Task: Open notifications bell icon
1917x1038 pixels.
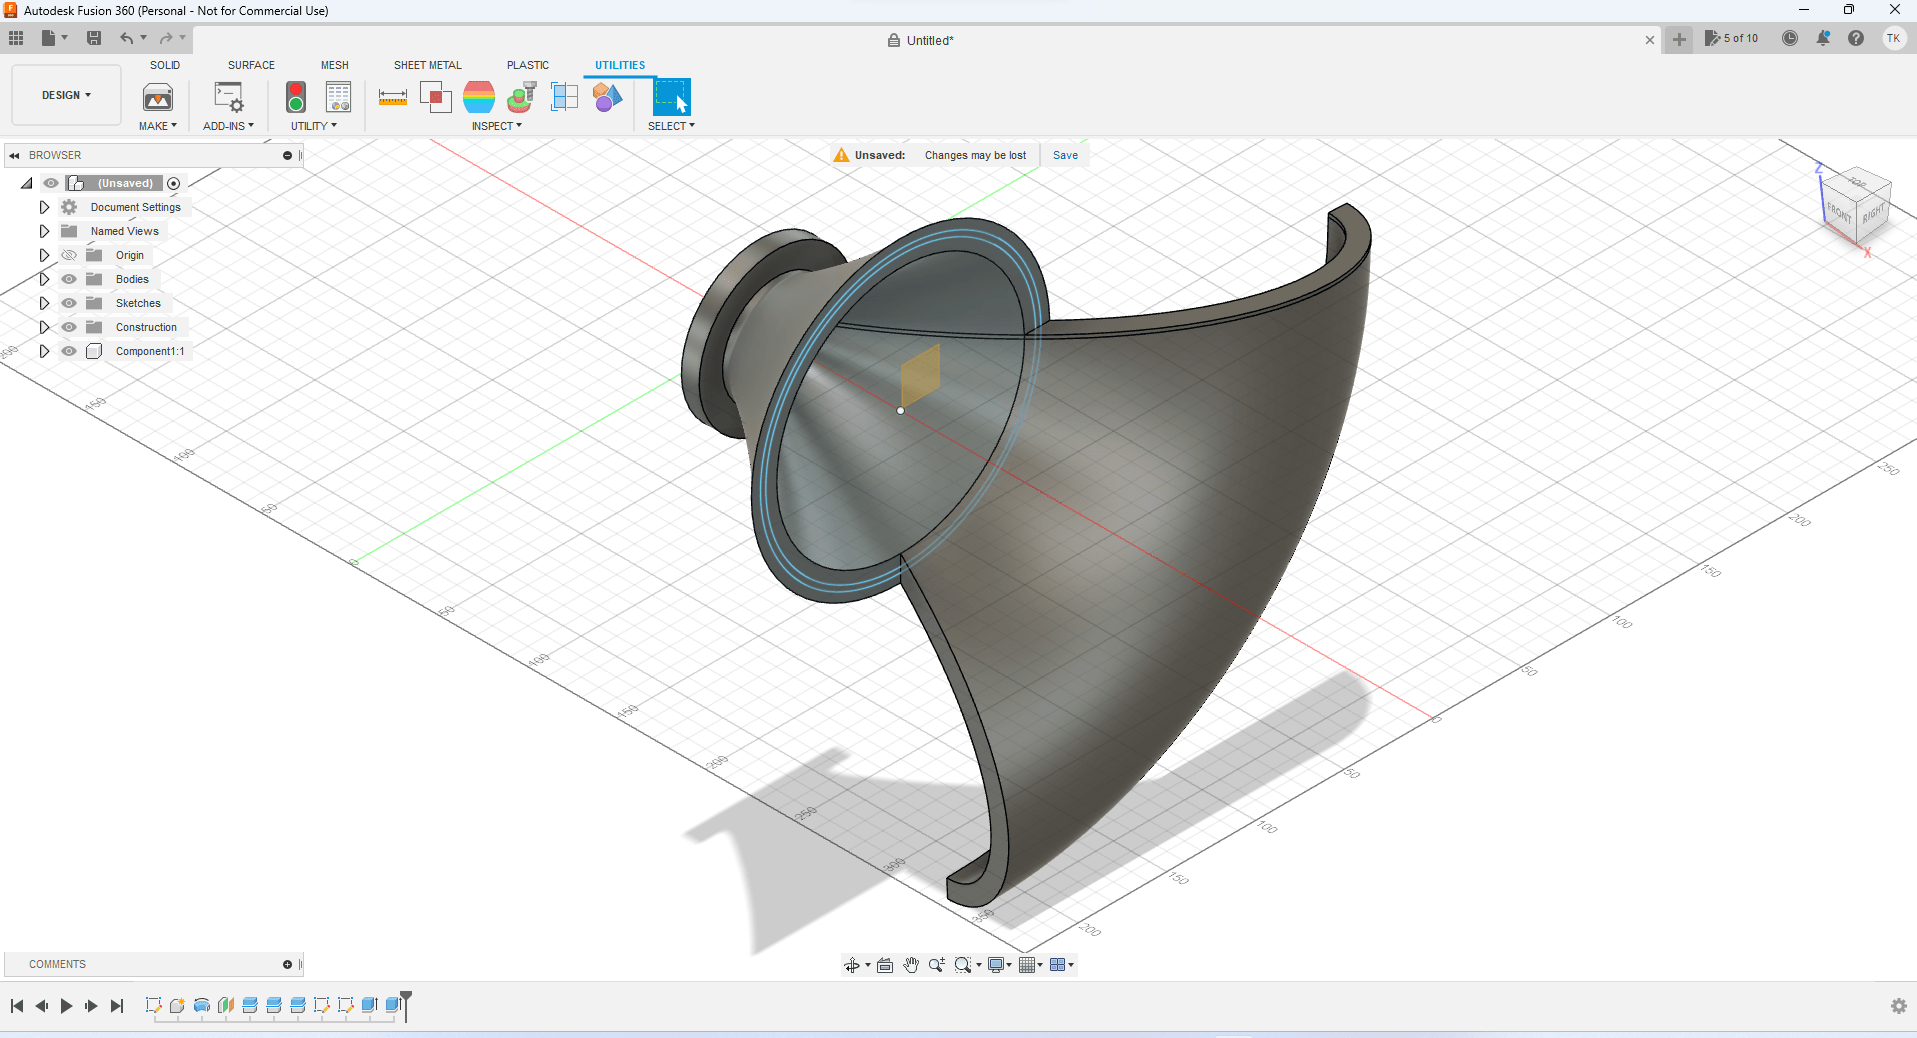Action: [1823, 38]
